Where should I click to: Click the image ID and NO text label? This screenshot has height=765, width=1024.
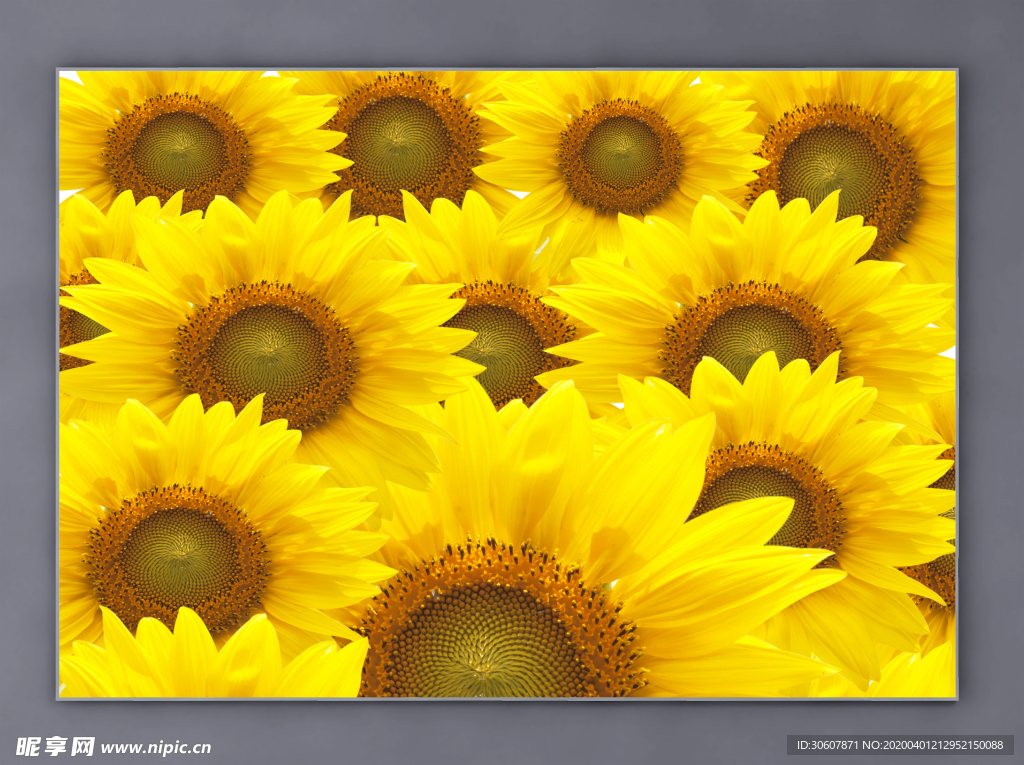tap(900, 745)
